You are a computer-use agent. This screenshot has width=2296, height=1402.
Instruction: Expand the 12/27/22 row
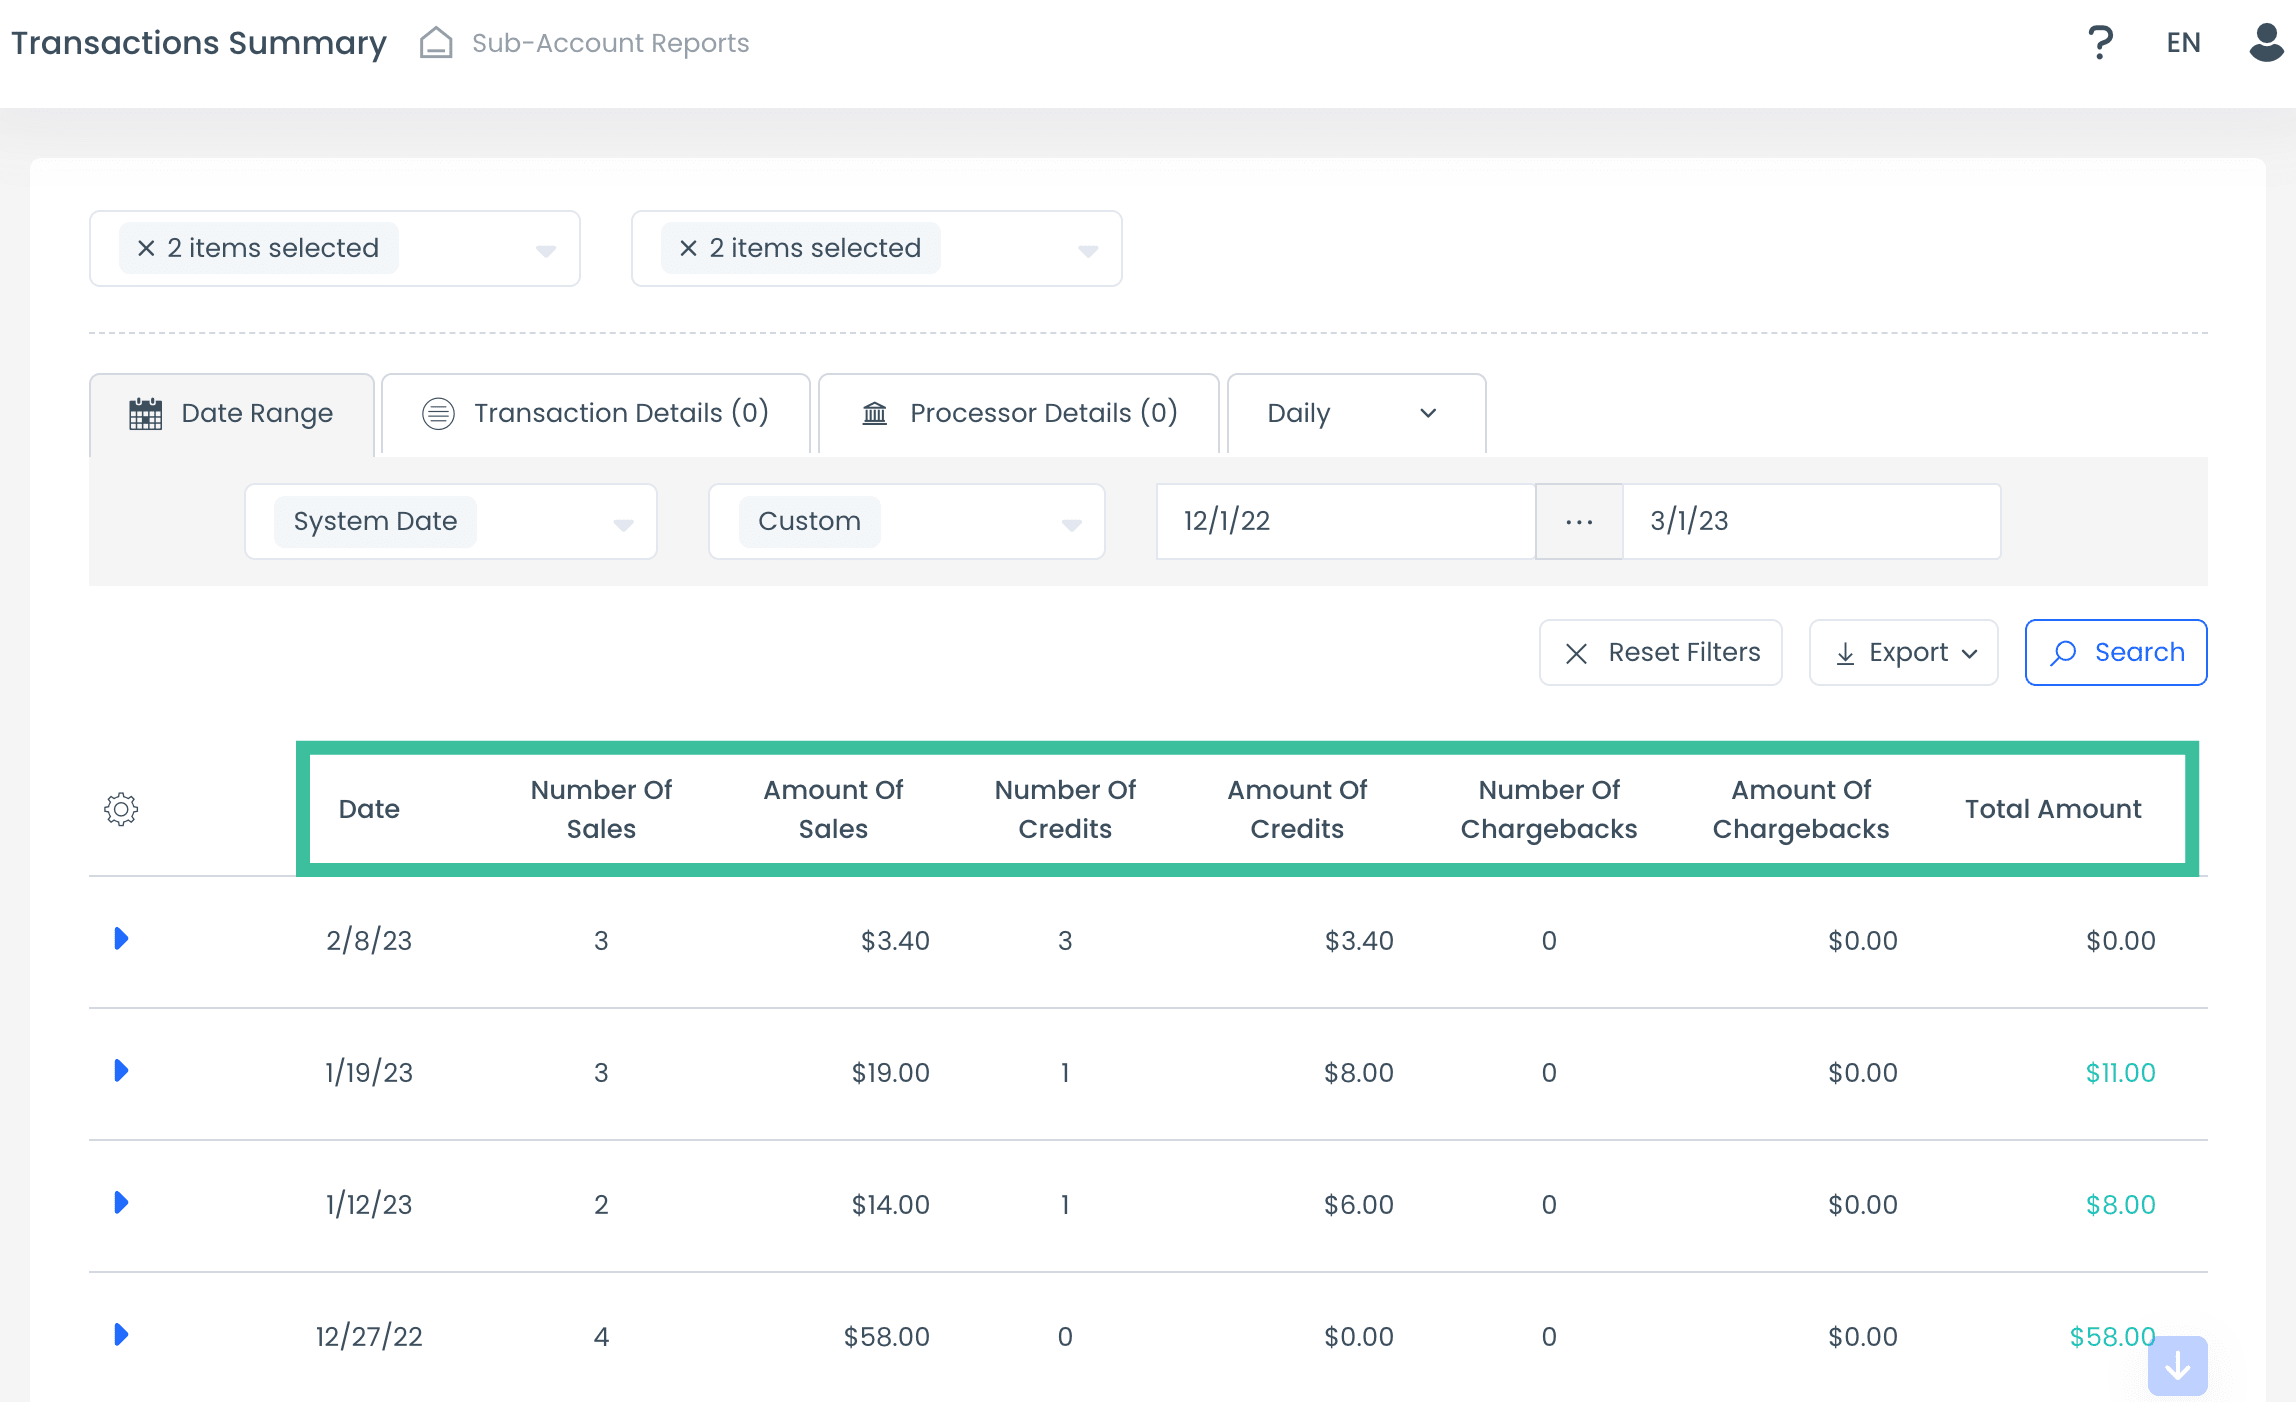[x=121, y=1335]
